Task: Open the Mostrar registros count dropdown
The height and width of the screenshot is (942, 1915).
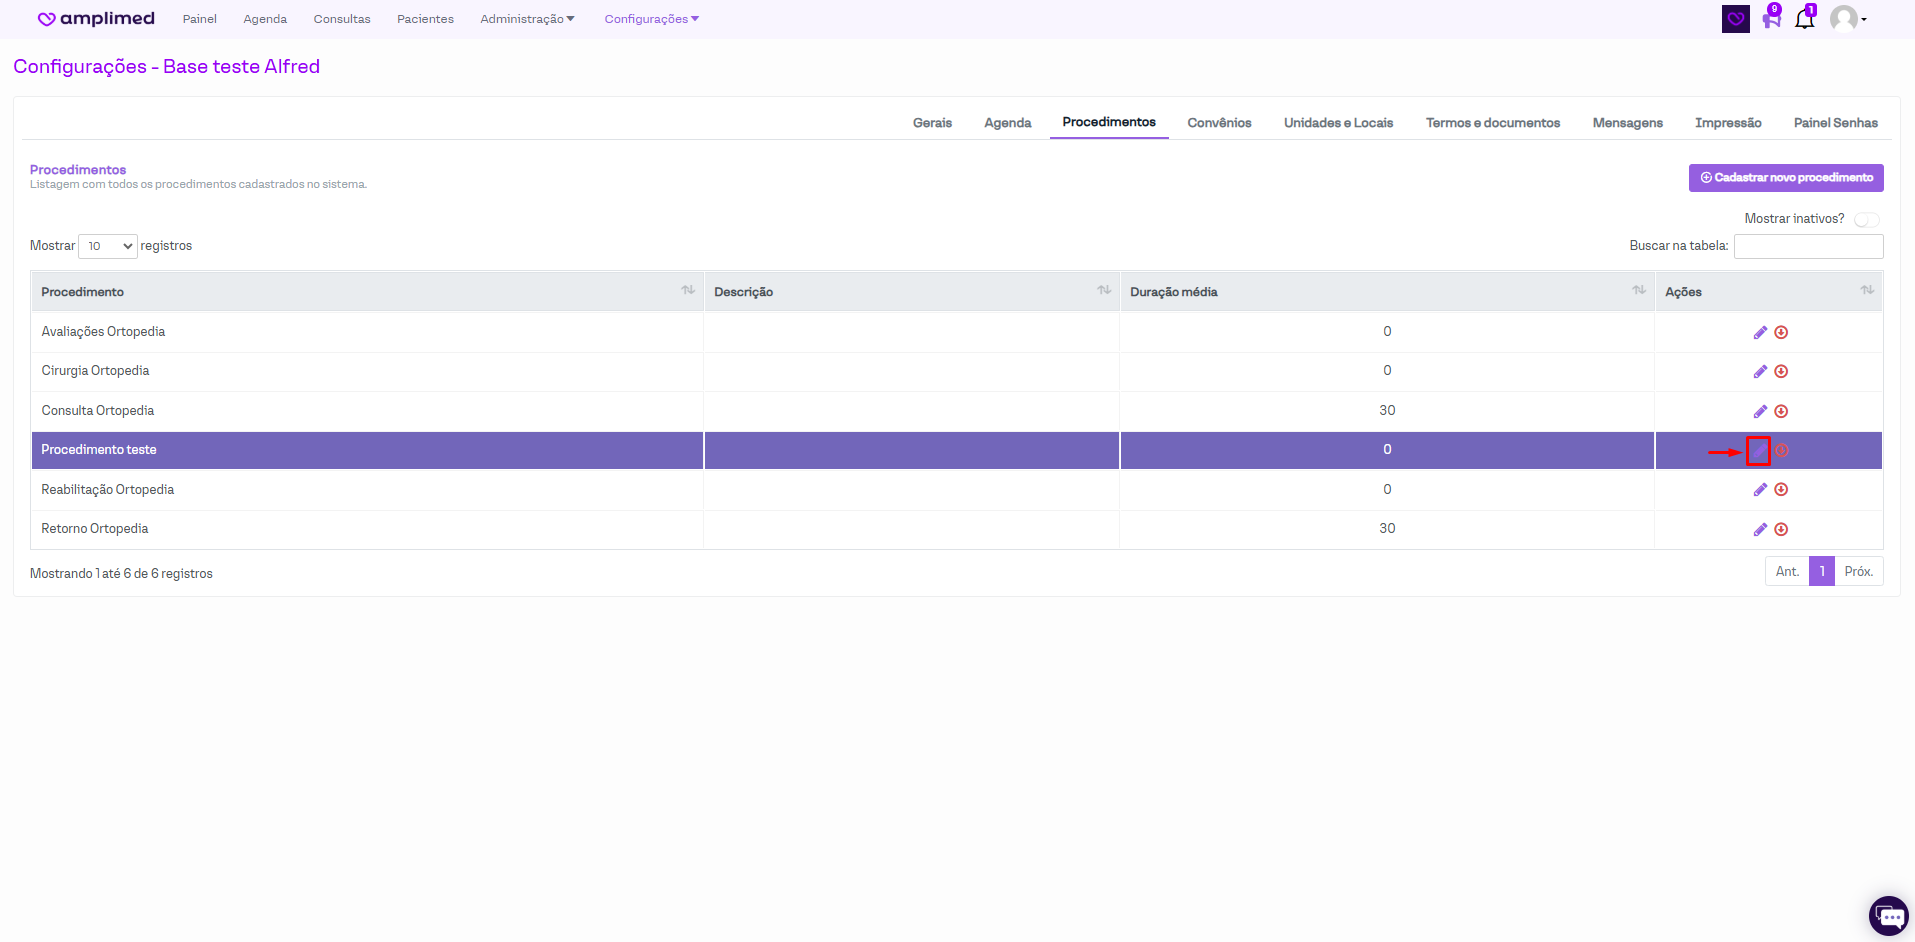Action: pyautogui.click(x=108, y=246)
